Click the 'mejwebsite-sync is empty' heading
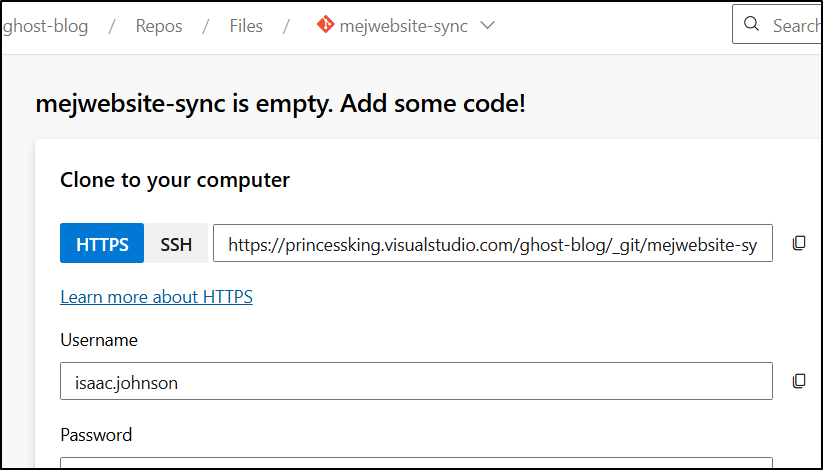This screenshot has width=823, height=470. tap(280, 104)
